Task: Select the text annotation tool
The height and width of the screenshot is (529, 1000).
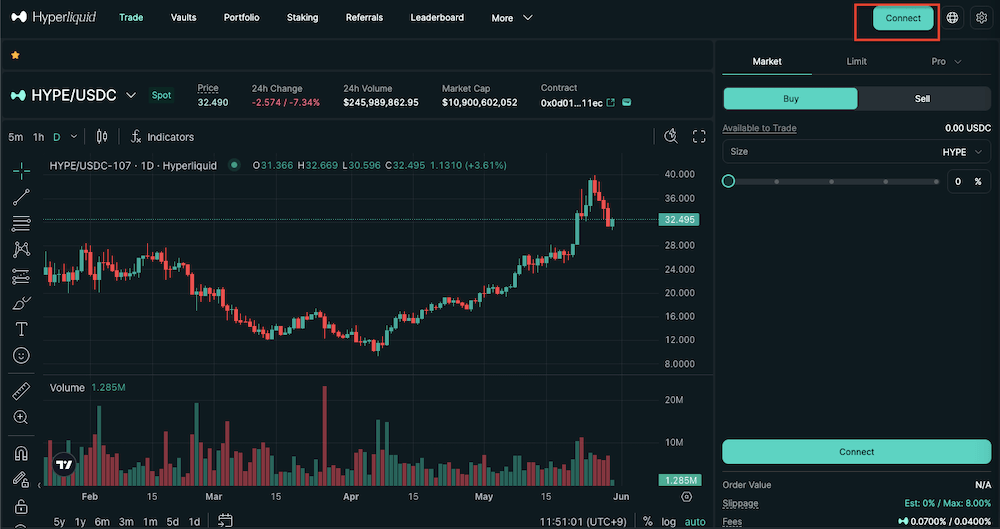Action: pyautogui.click(x=21, y=329)
